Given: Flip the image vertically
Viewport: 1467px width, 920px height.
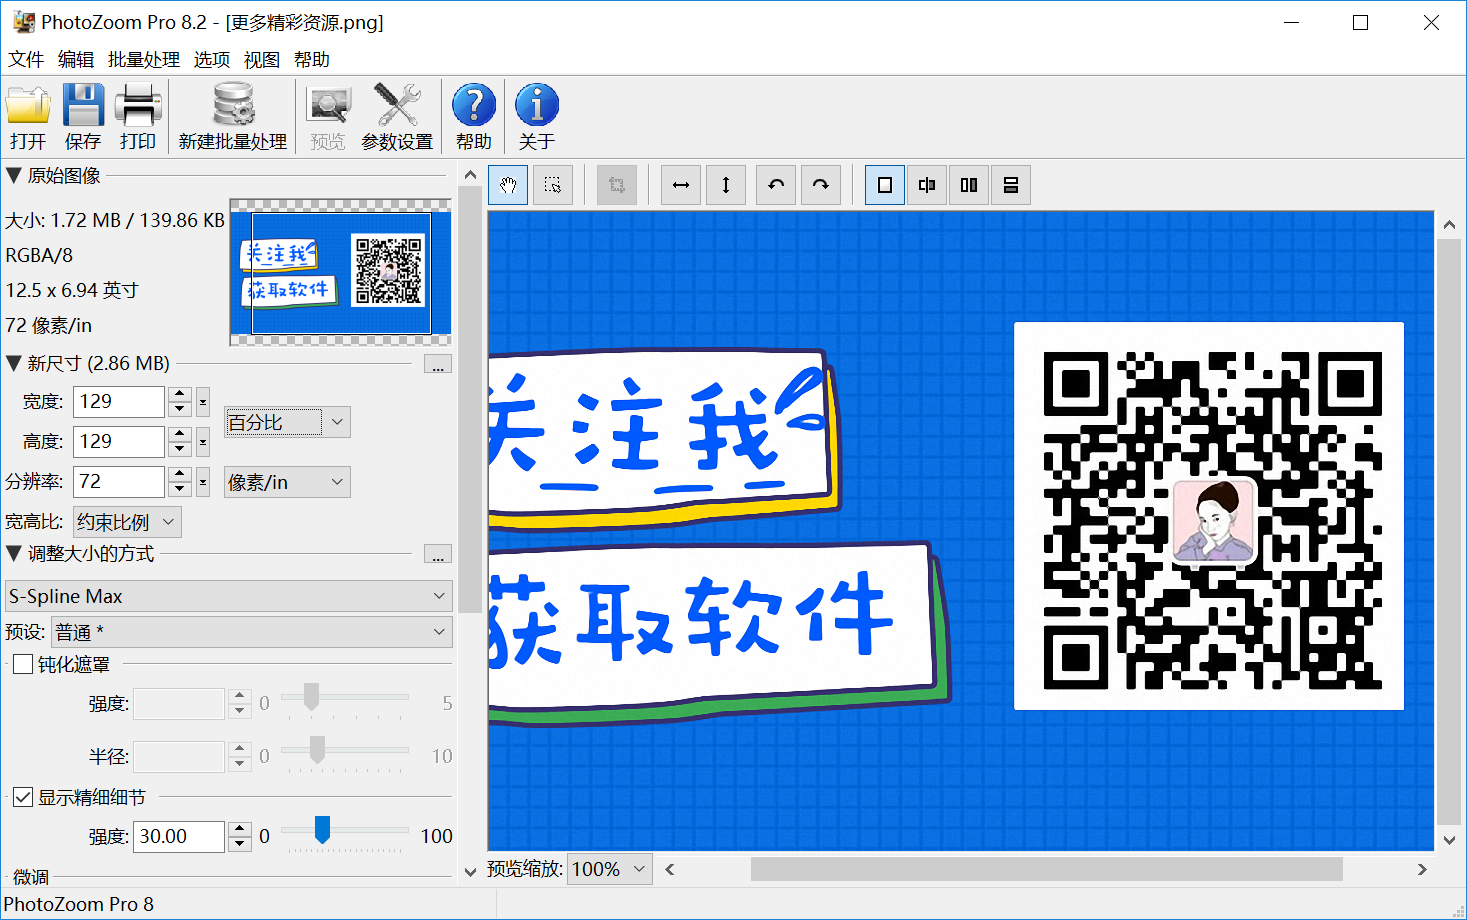Looking at the screenshot, I should click(726, 185).
